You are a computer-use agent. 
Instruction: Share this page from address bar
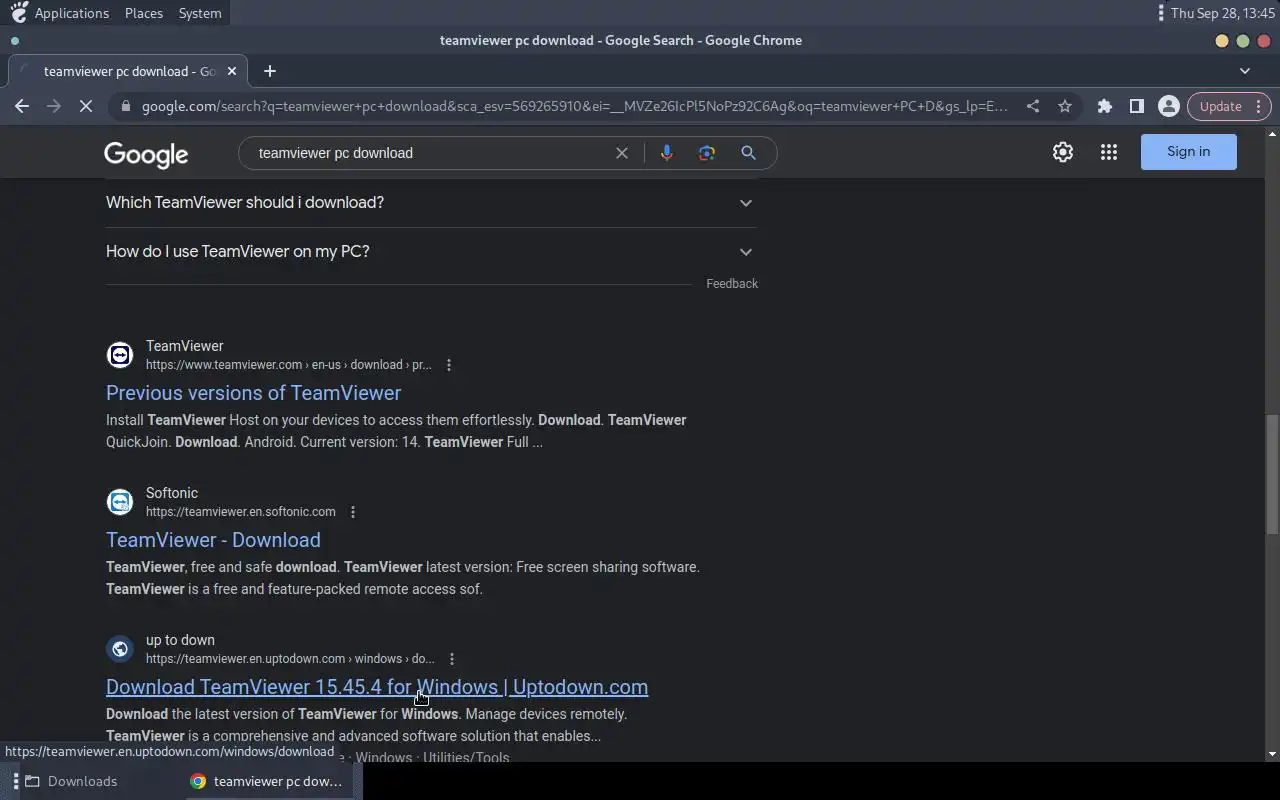[1033, 106]
